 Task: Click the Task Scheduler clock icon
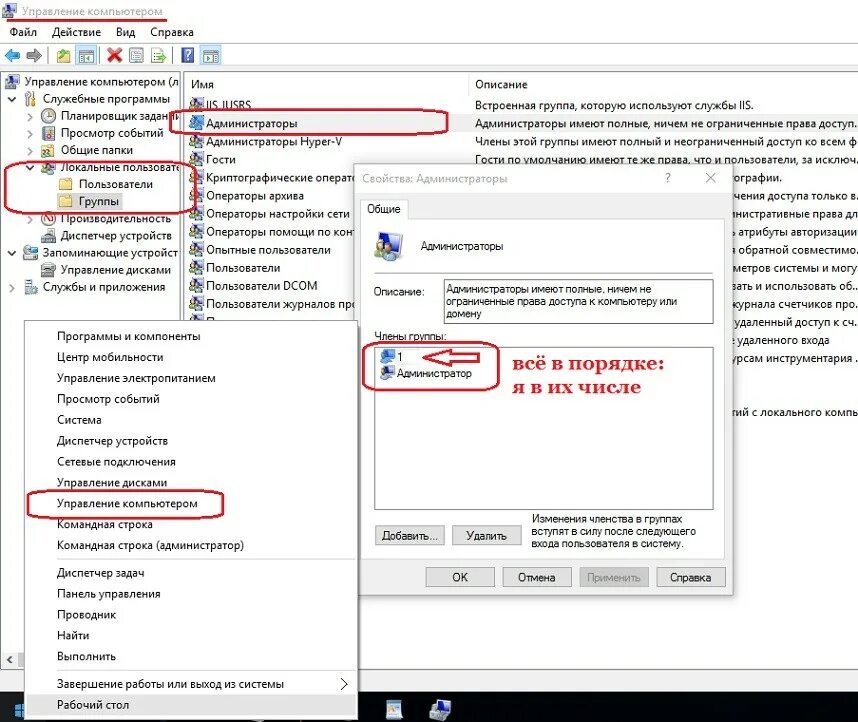(x=49, y=116)
